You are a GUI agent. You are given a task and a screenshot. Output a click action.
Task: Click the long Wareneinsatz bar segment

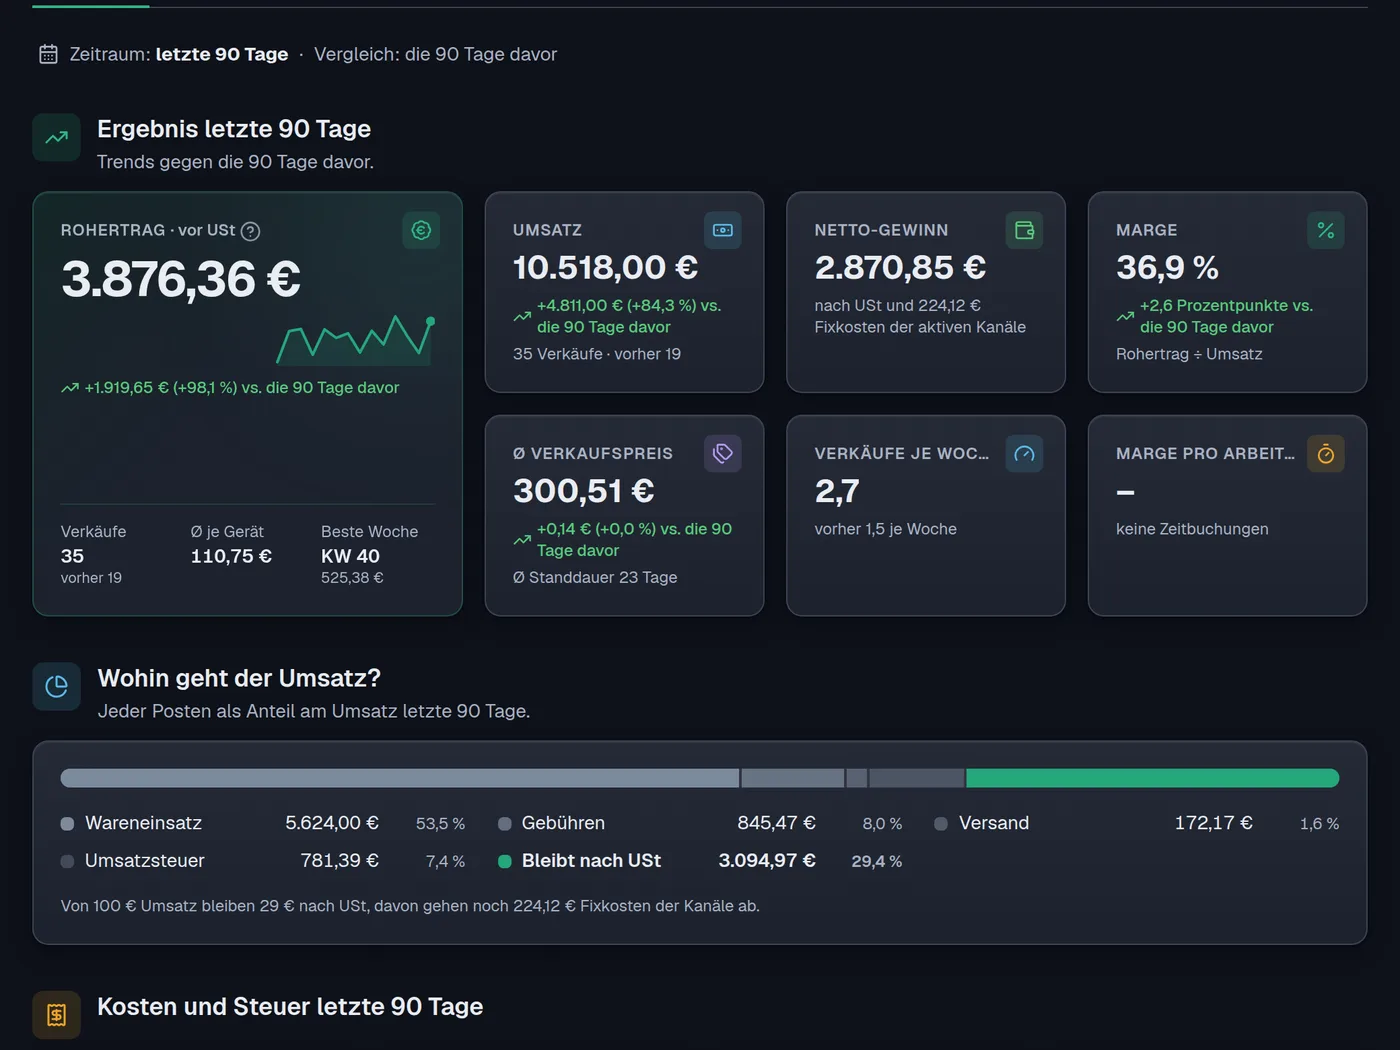click(x=400, y=778)
